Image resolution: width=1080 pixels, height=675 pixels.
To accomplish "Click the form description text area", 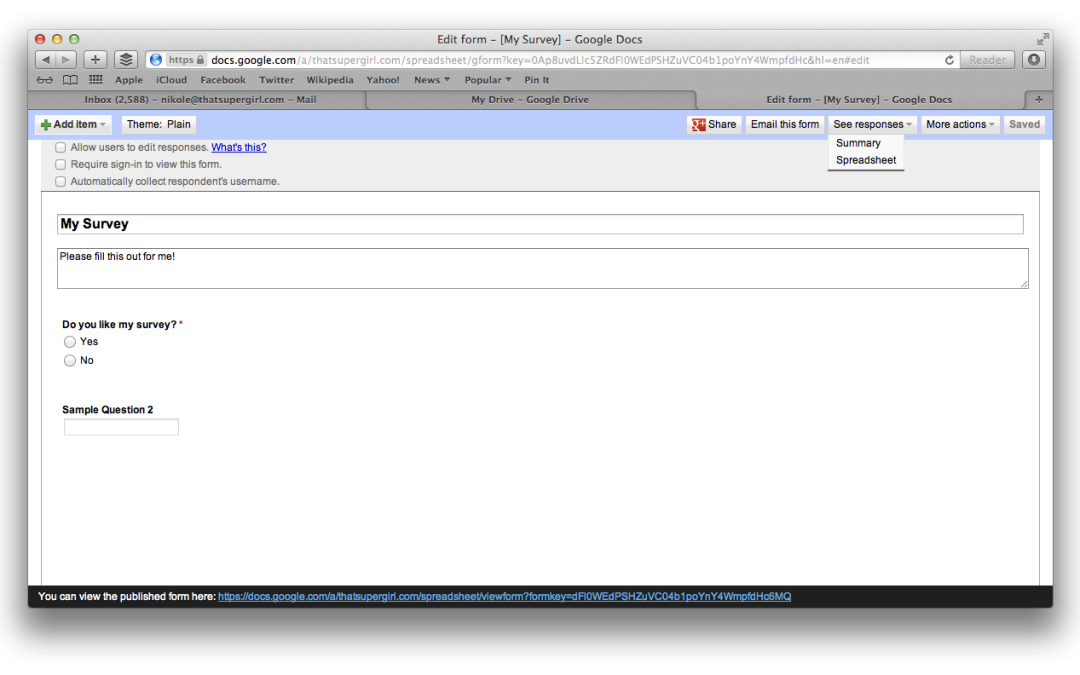I will click(x=543, y=269).
